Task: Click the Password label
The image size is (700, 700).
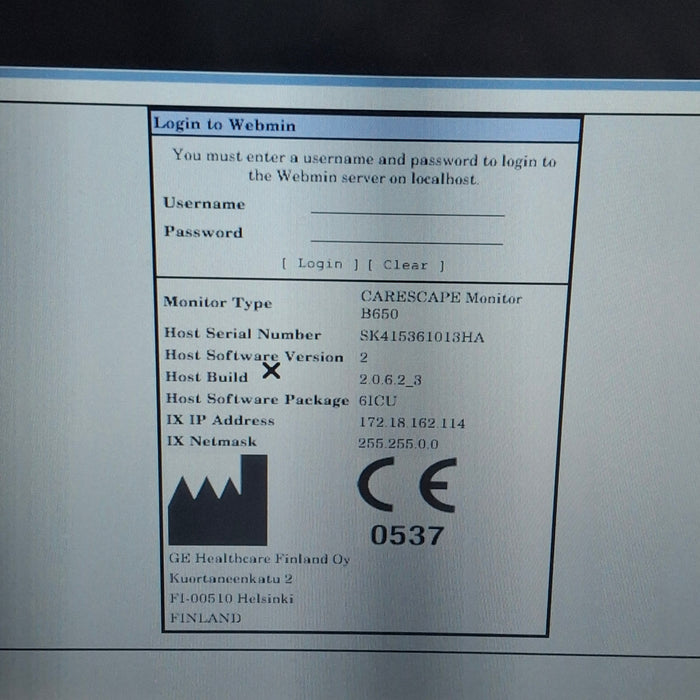Action: (x=203, y=233)
